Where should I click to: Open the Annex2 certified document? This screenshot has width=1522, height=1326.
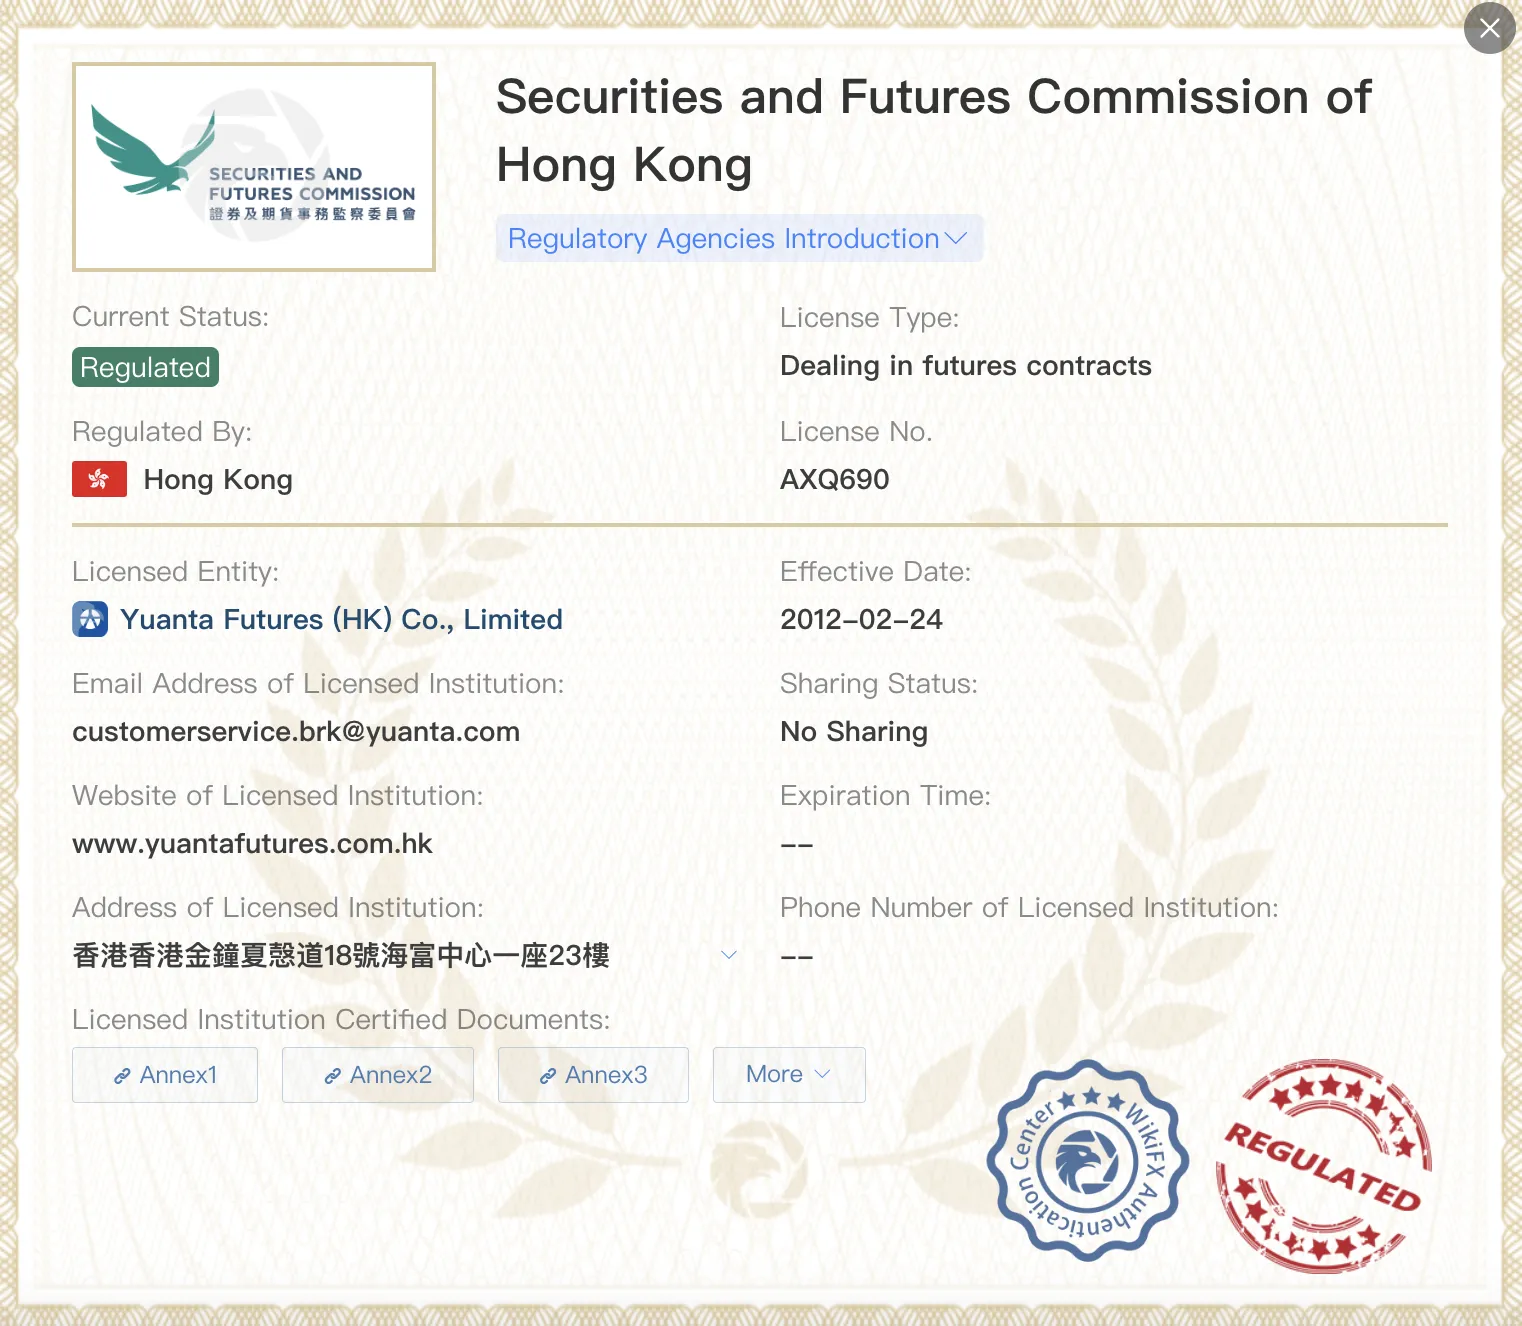tap(378, 1075)
